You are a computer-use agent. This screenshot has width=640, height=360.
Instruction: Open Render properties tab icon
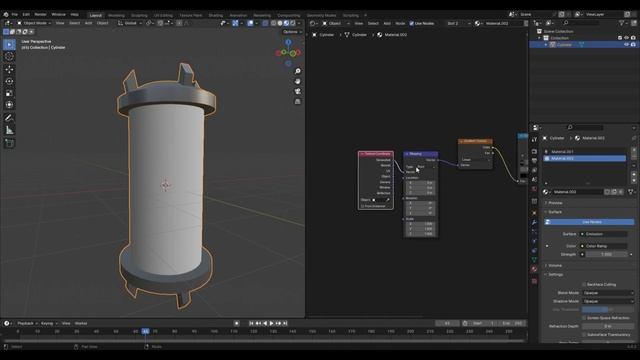coord(534,151)
